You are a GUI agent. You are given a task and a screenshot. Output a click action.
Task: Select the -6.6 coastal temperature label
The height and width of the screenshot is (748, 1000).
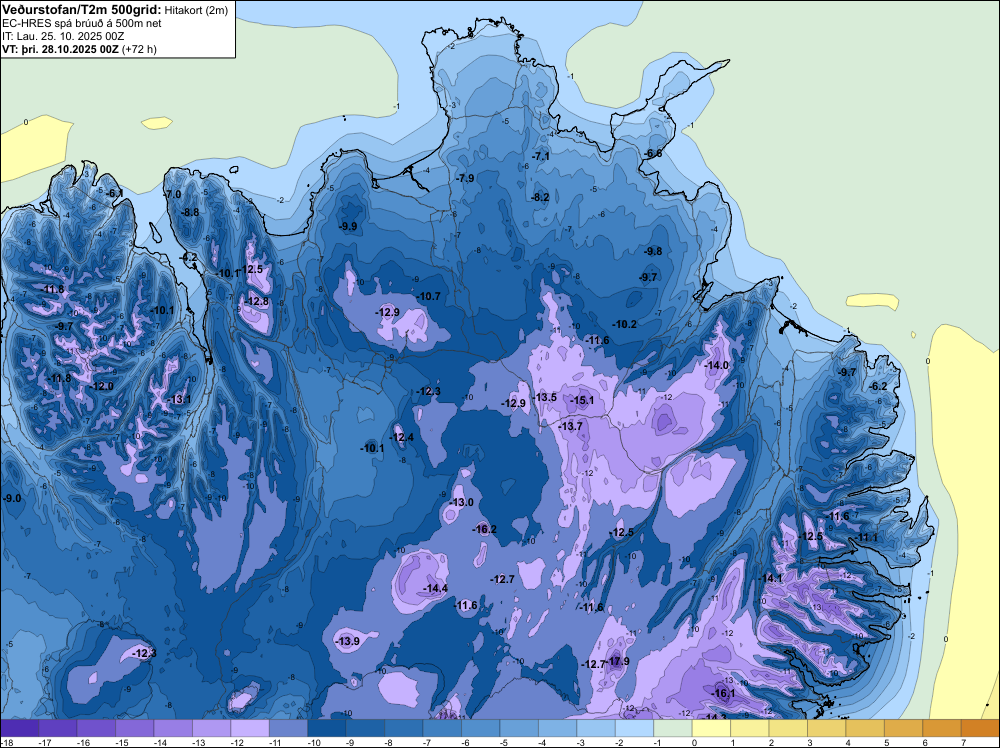653,153
